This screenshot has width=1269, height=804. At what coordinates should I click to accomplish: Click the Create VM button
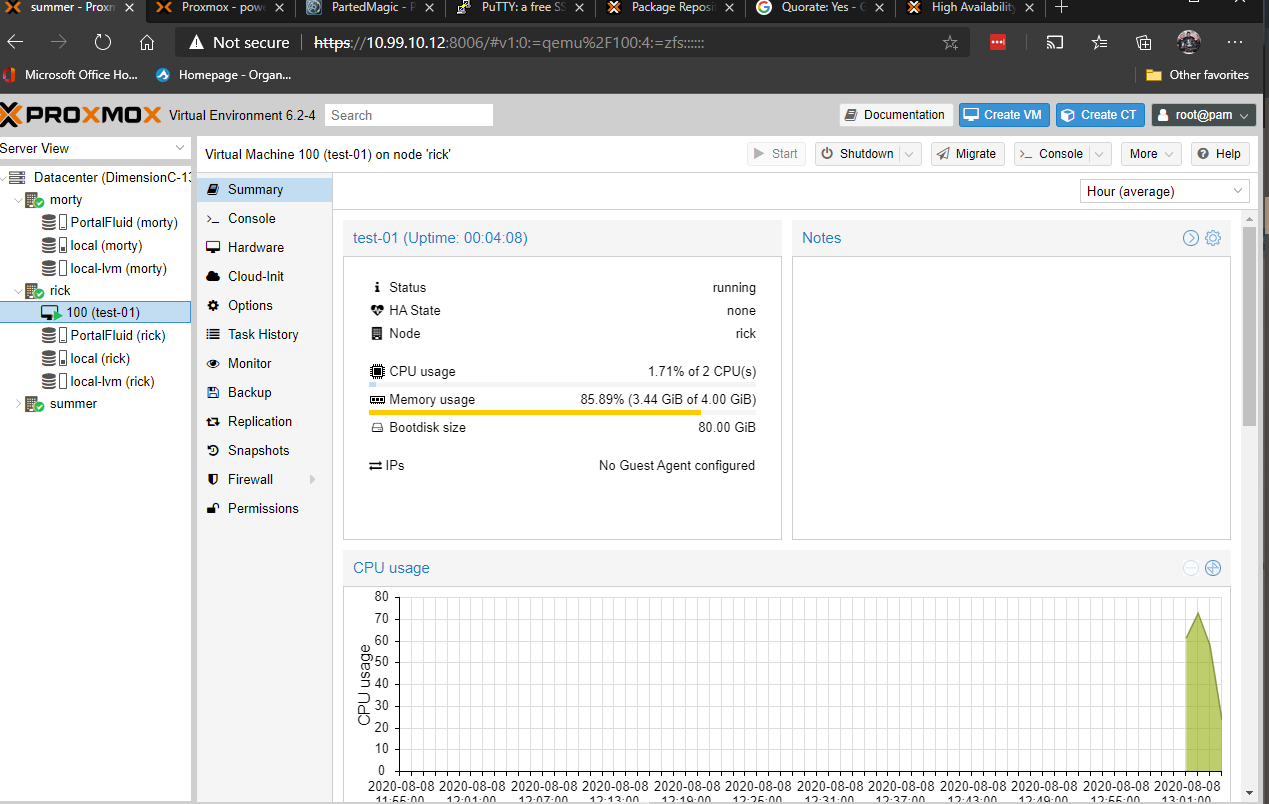[x=1003, y=115]
